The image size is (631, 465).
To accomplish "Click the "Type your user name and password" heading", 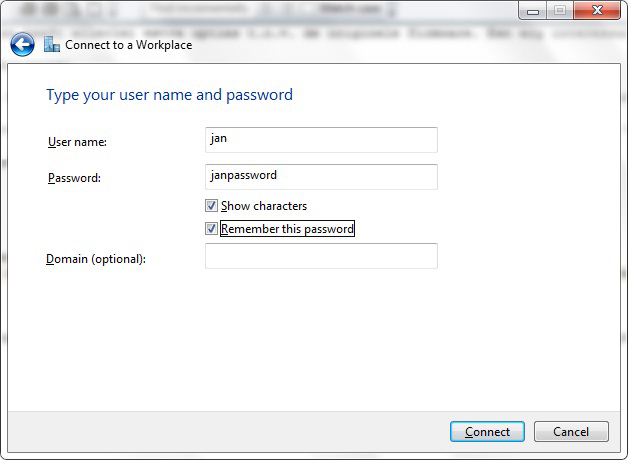I will tap(169, 95).
